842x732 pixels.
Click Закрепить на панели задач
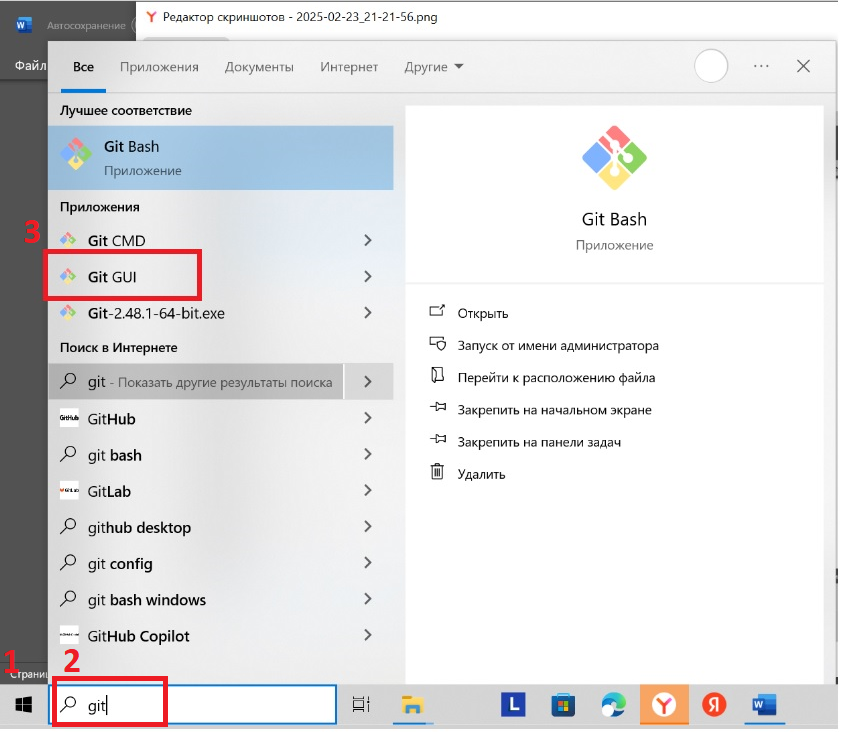pyautogui.click(x=539, y=442)
